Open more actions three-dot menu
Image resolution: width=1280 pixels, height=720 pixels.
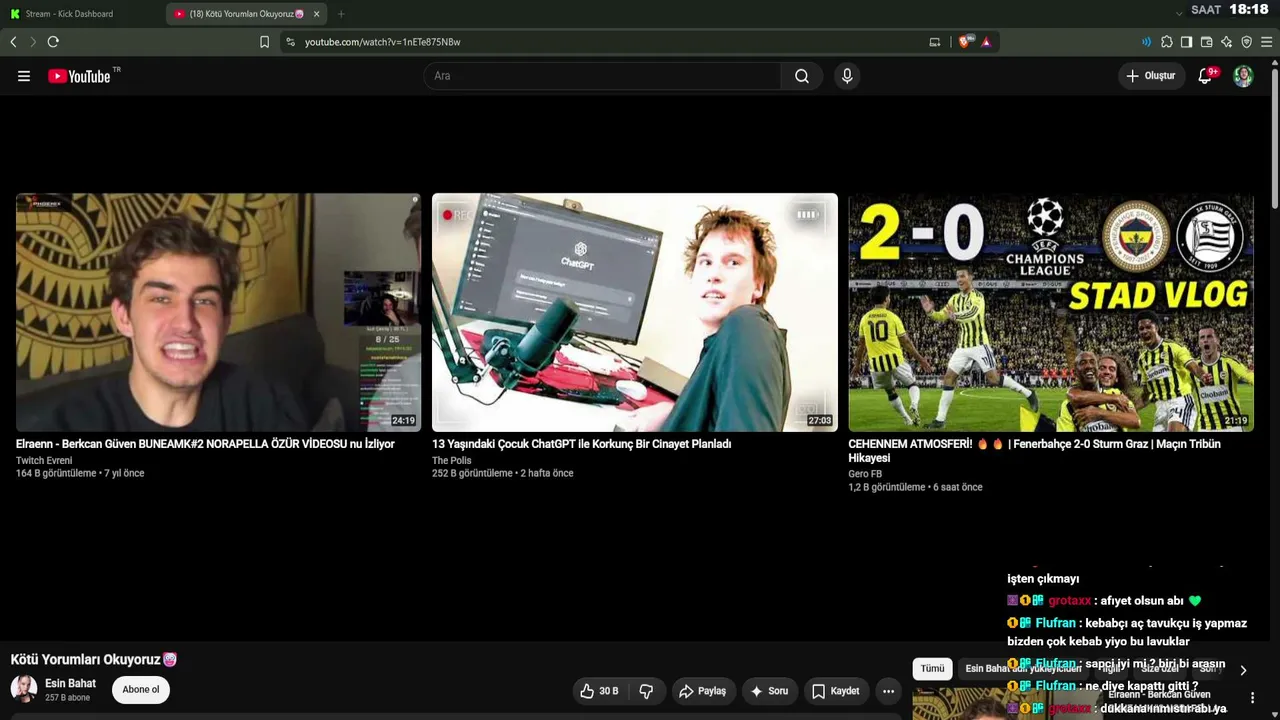[888, 691]
